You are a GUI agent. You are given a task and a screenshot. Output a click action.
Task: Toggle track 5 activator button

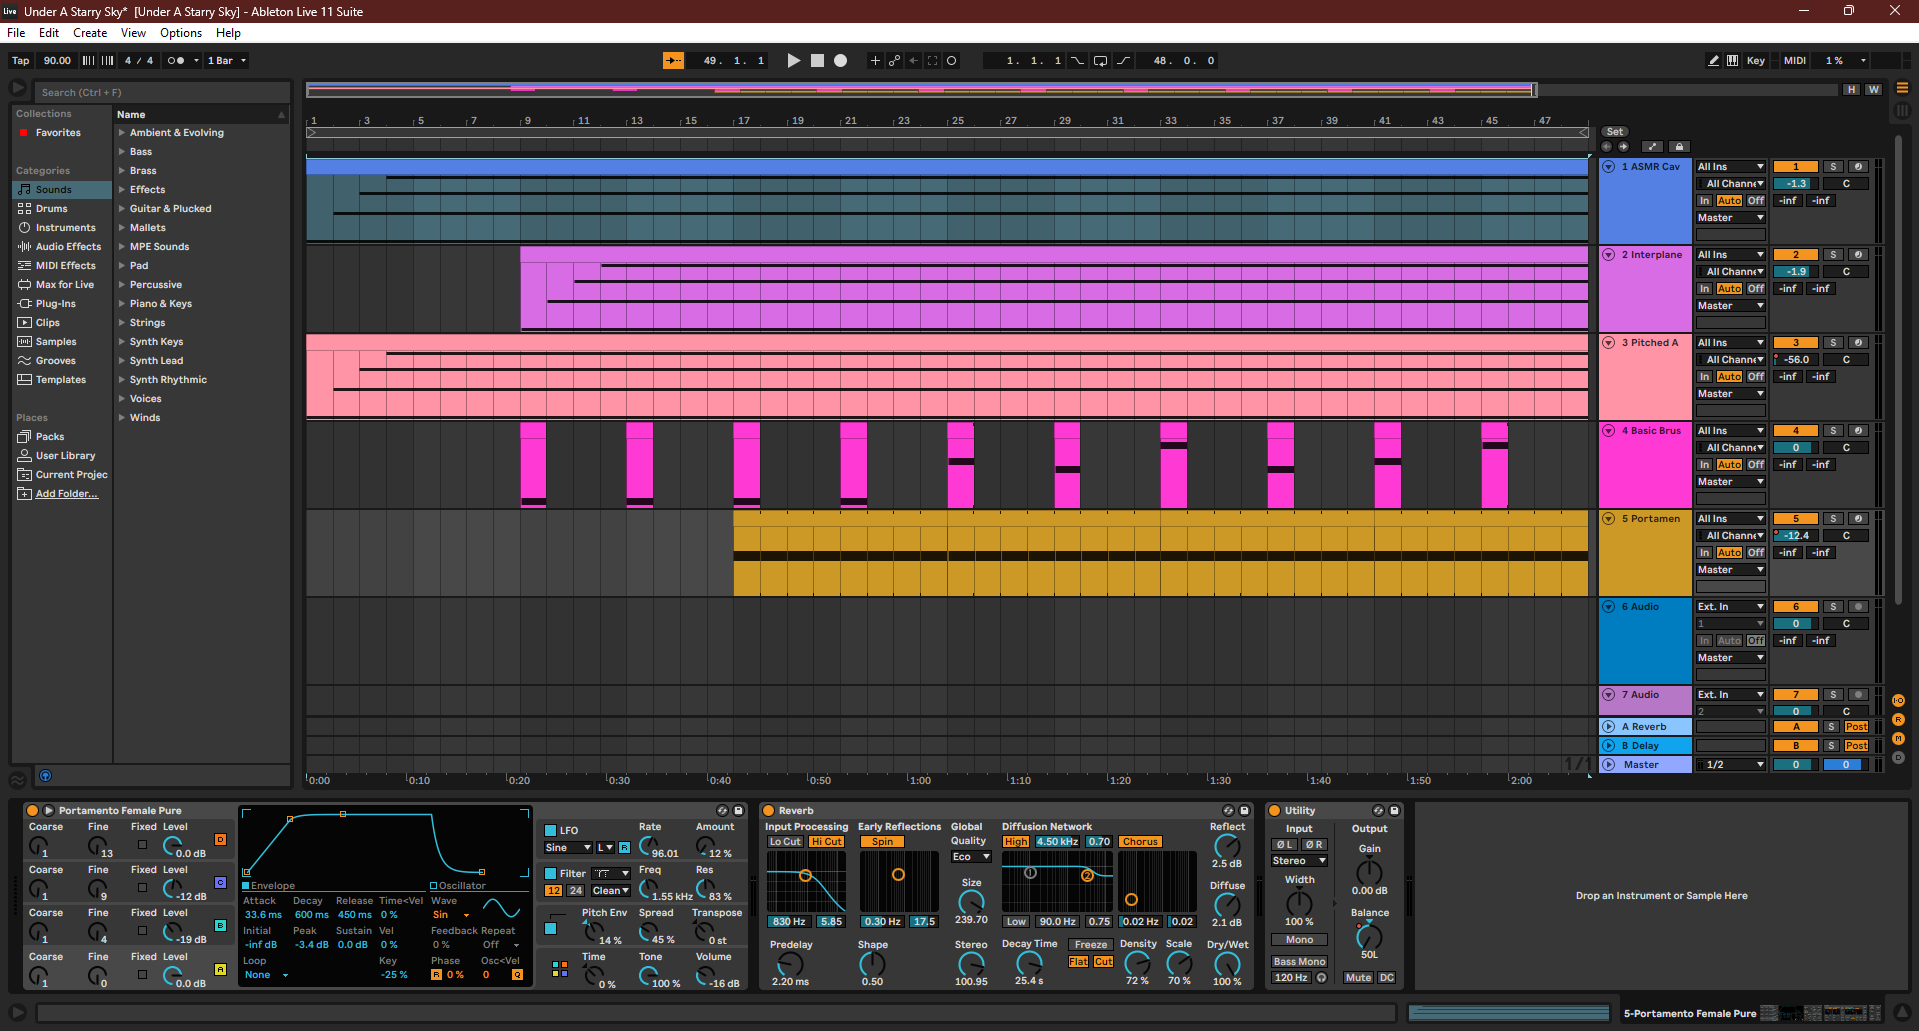[1796, 519]
